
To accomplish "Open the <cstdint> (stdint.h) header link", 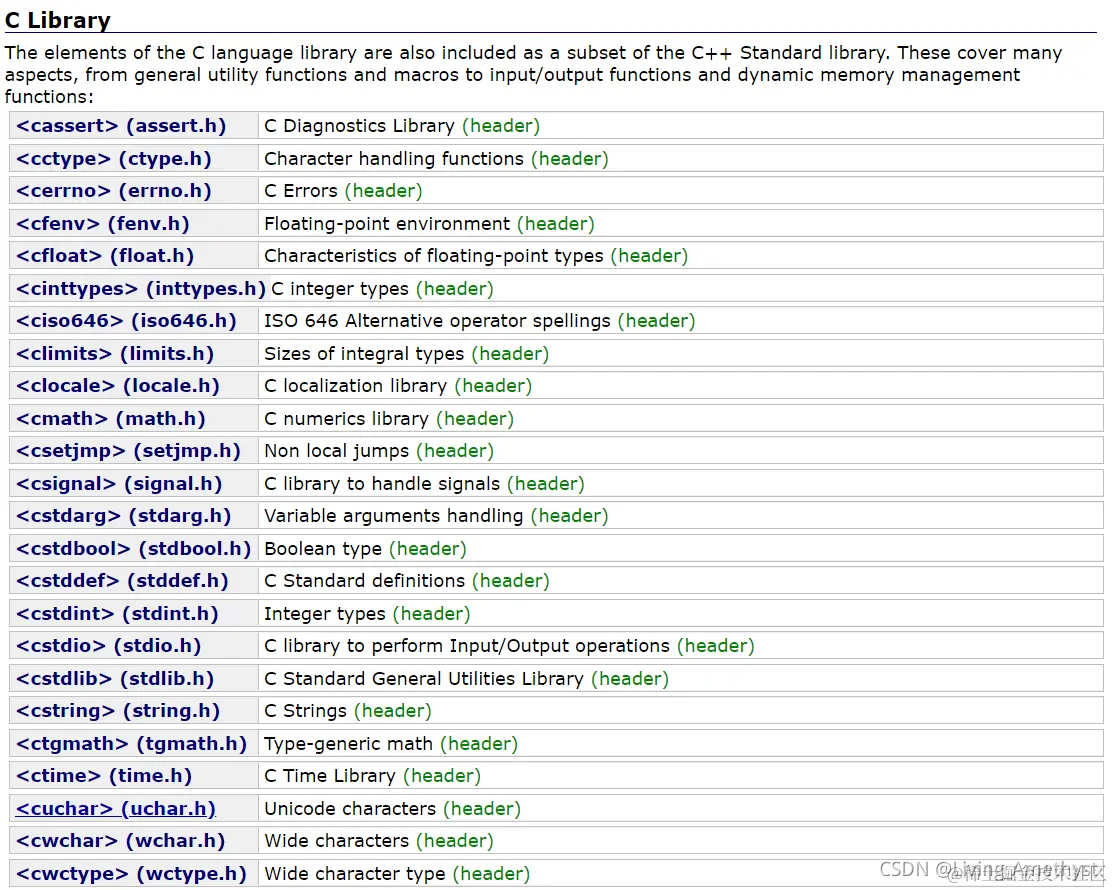I will pyautogui.click(x=117, y=613).
